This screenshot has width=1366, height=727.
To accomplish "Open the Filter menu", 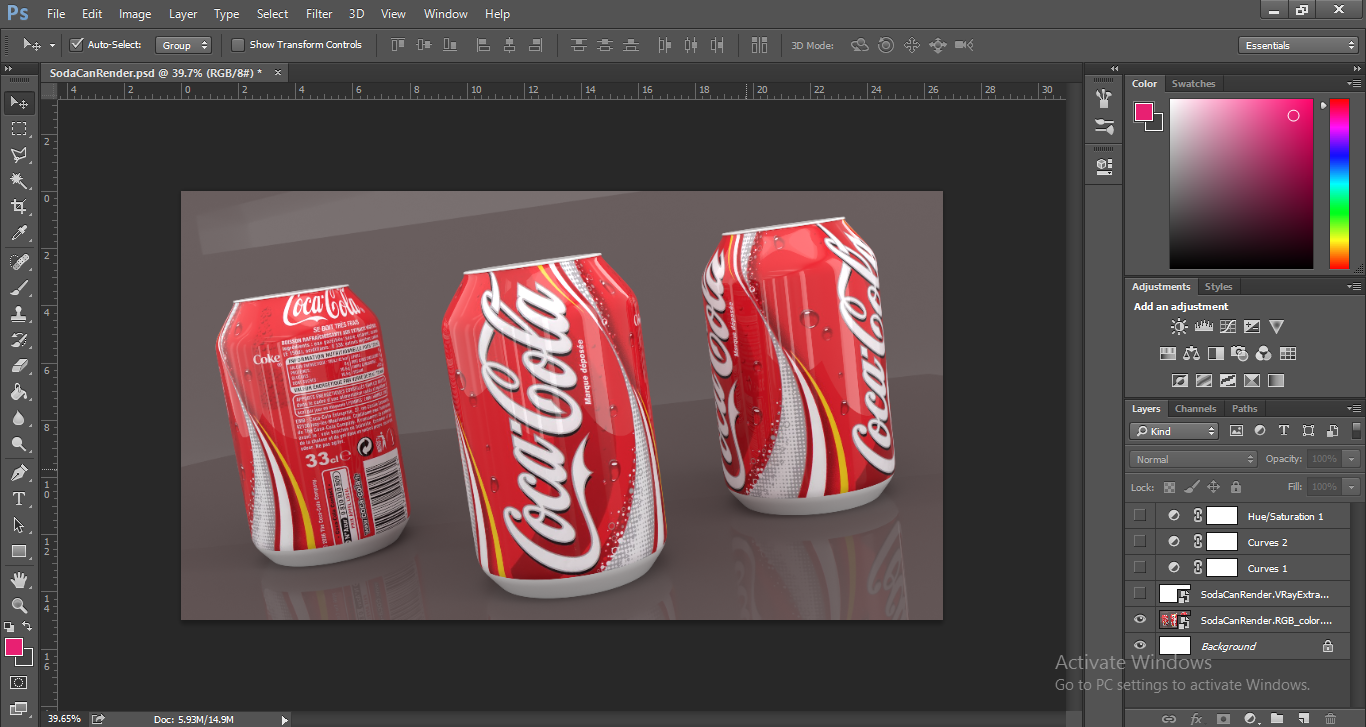I will click(319, 14).
